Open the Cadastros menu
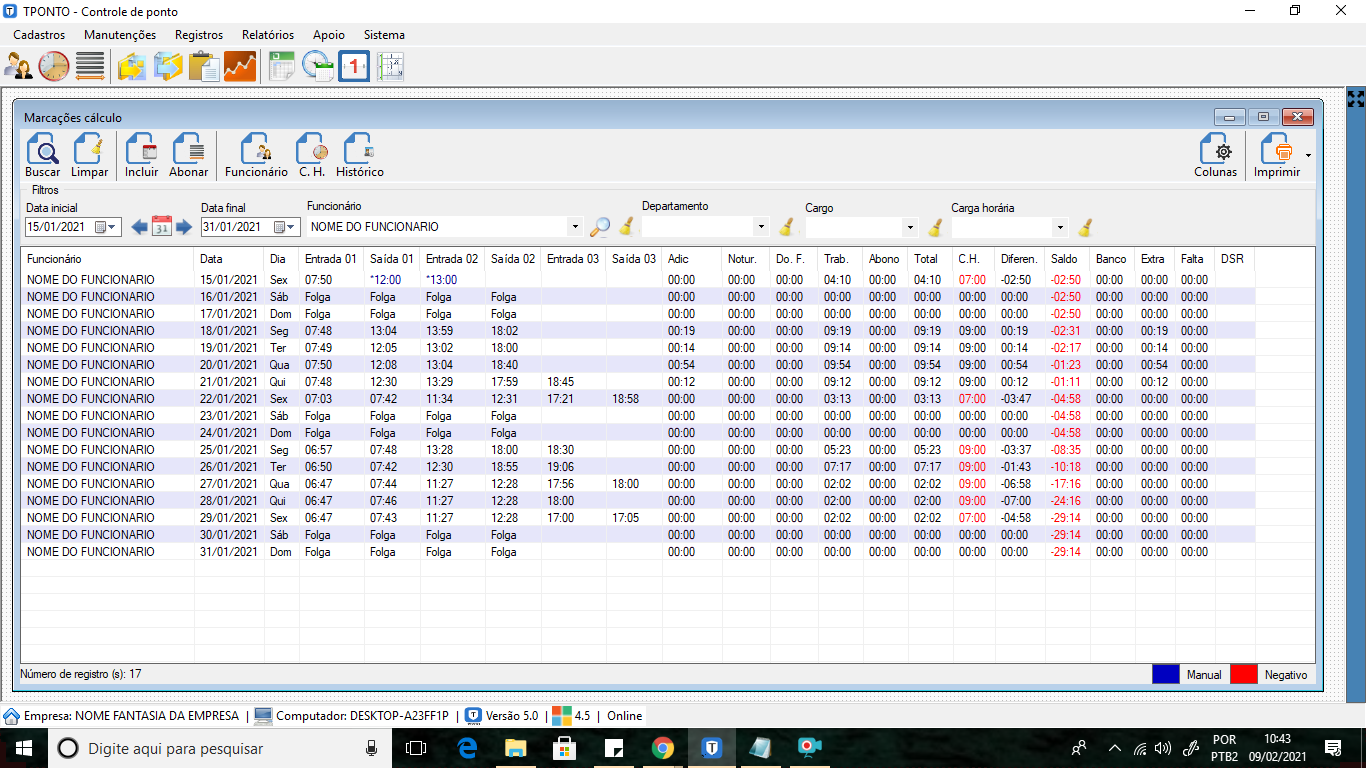1366x768 pixels. coord(40,35)
